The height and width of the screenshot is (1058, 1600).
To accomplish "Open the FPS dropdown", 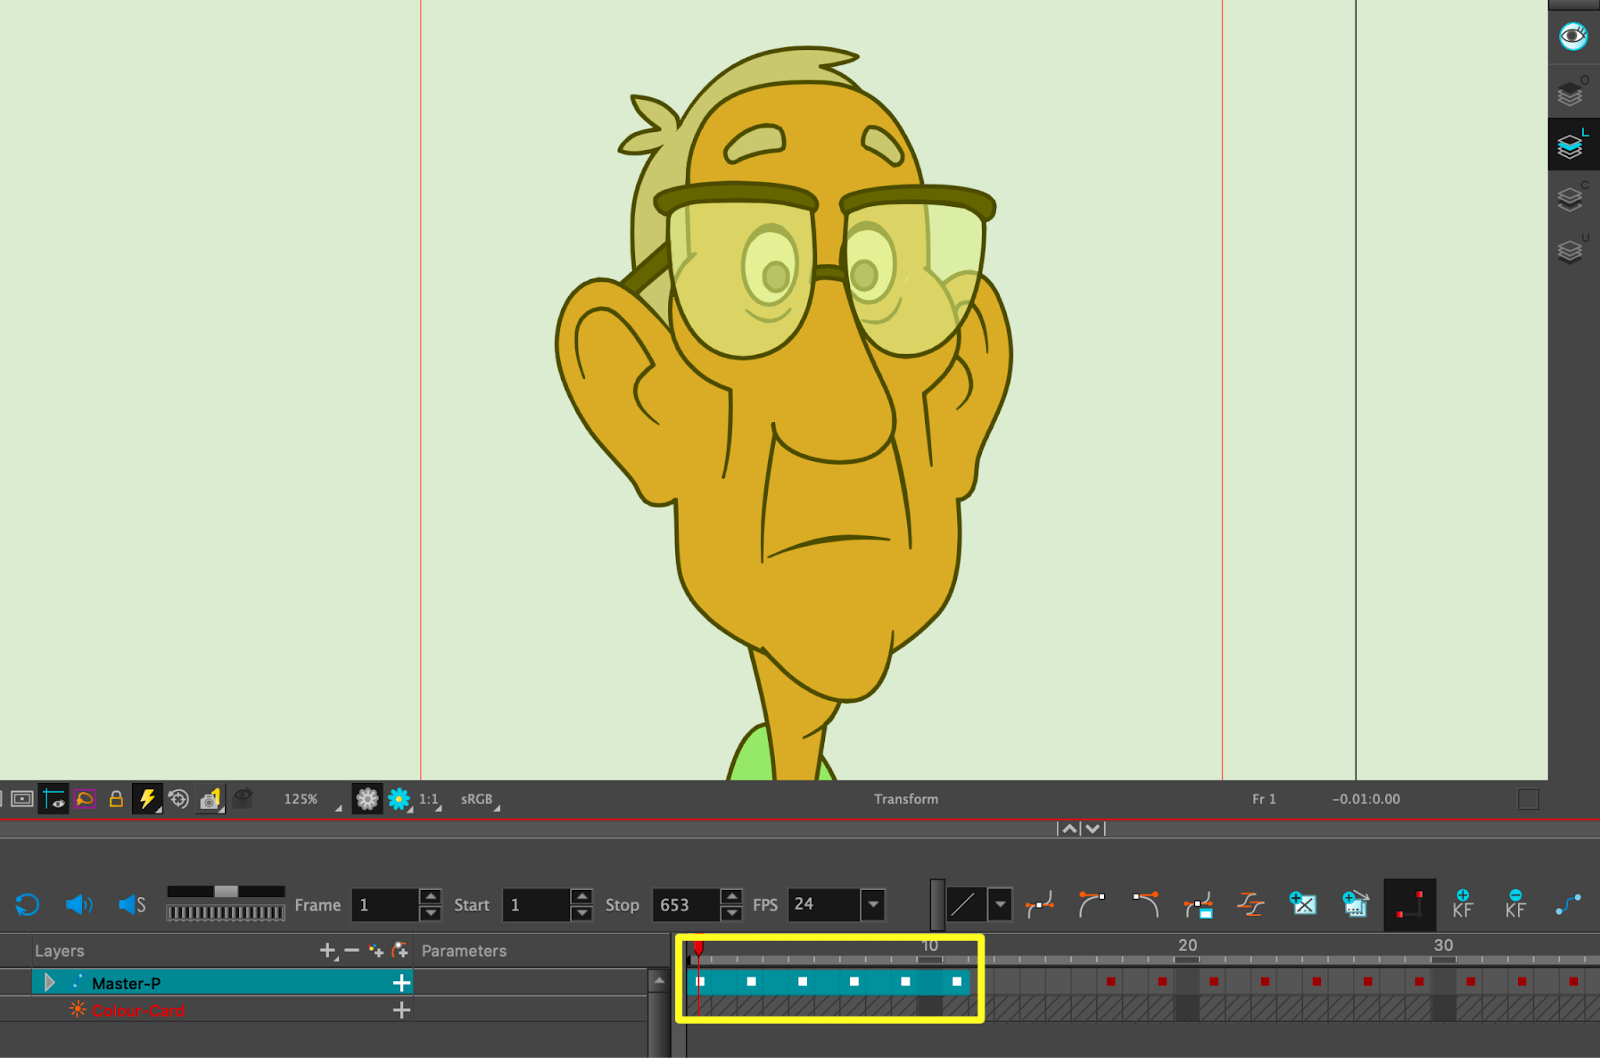I will click(x=873, y=905).
